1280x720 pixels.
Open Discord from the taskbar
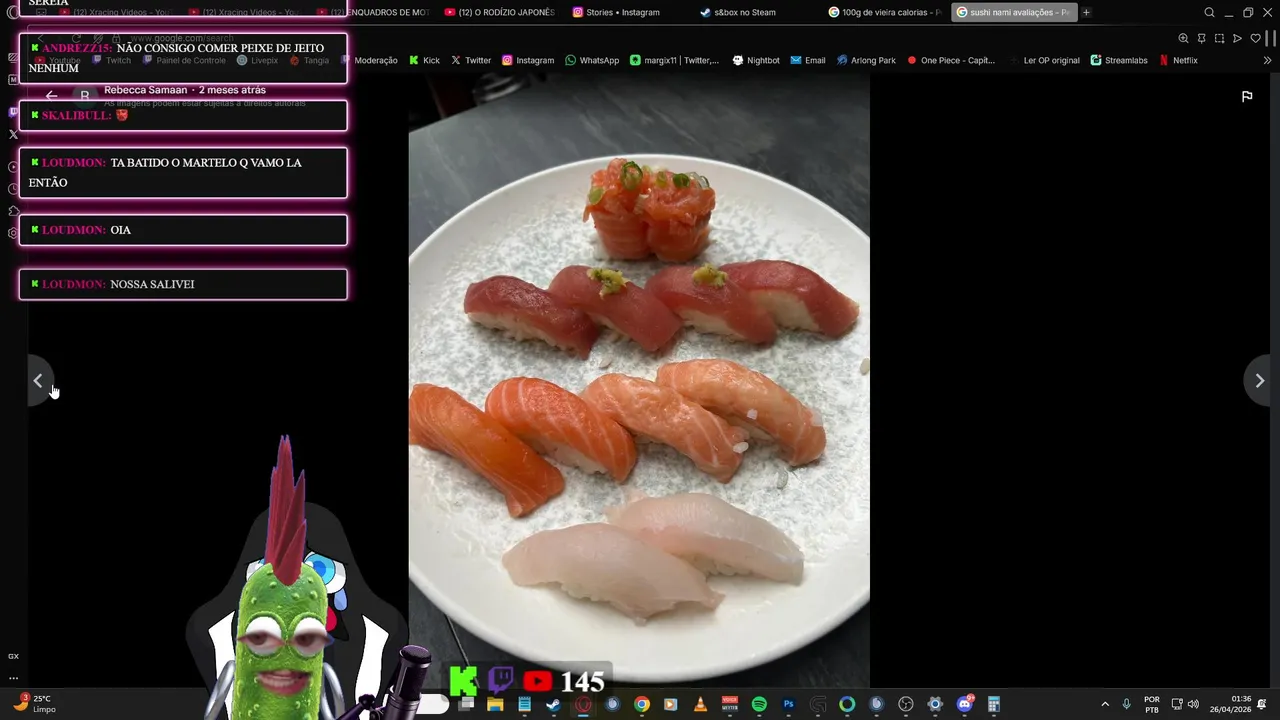pyautogui.click(x=965, y=704)
